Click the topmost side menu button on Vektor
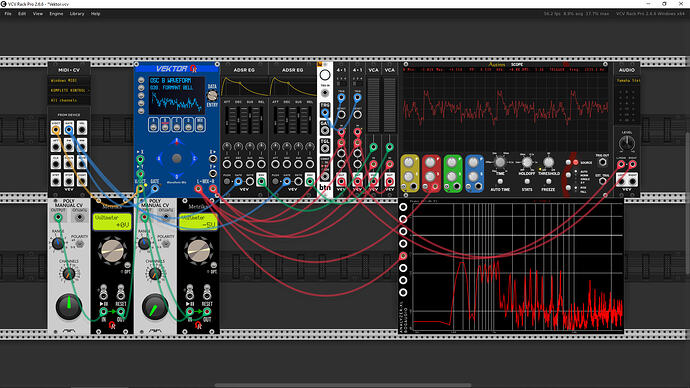This screenshot has width=690, height=388. 141,80
